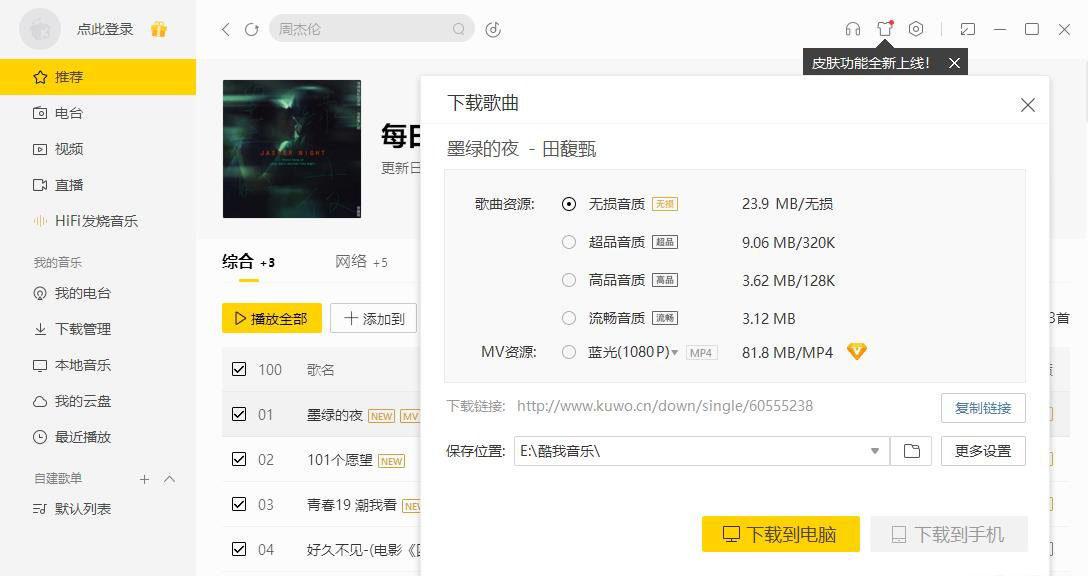Expand the save location path dropdown
The width and height of the screenshot is (1088, 576).
click(875, 451)
